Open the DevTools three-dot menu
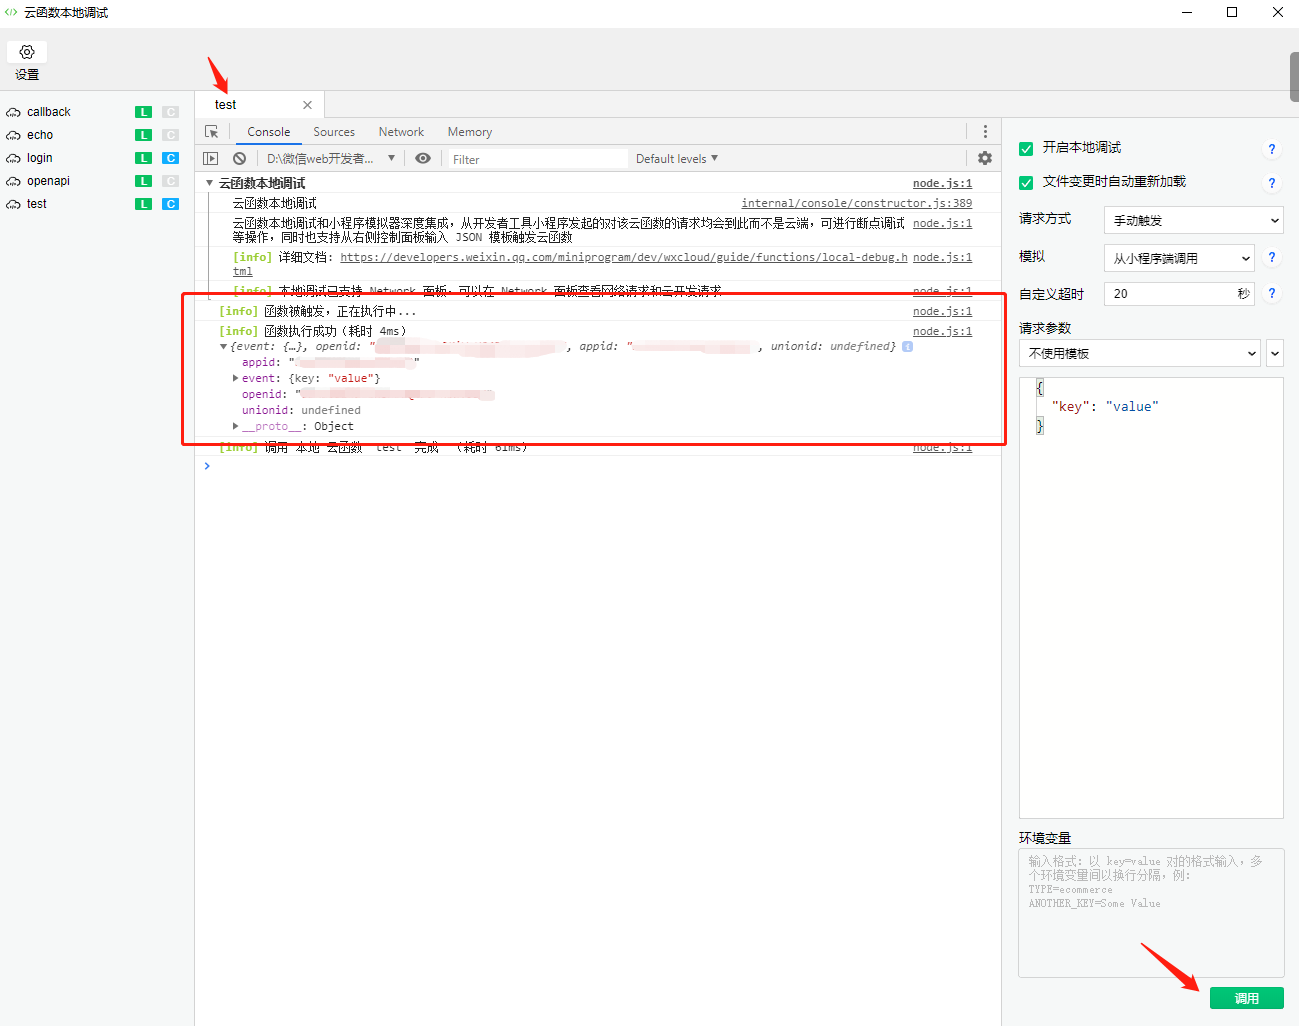The height and width of the screenshot is (1026, 1299). tap(985, 132)
